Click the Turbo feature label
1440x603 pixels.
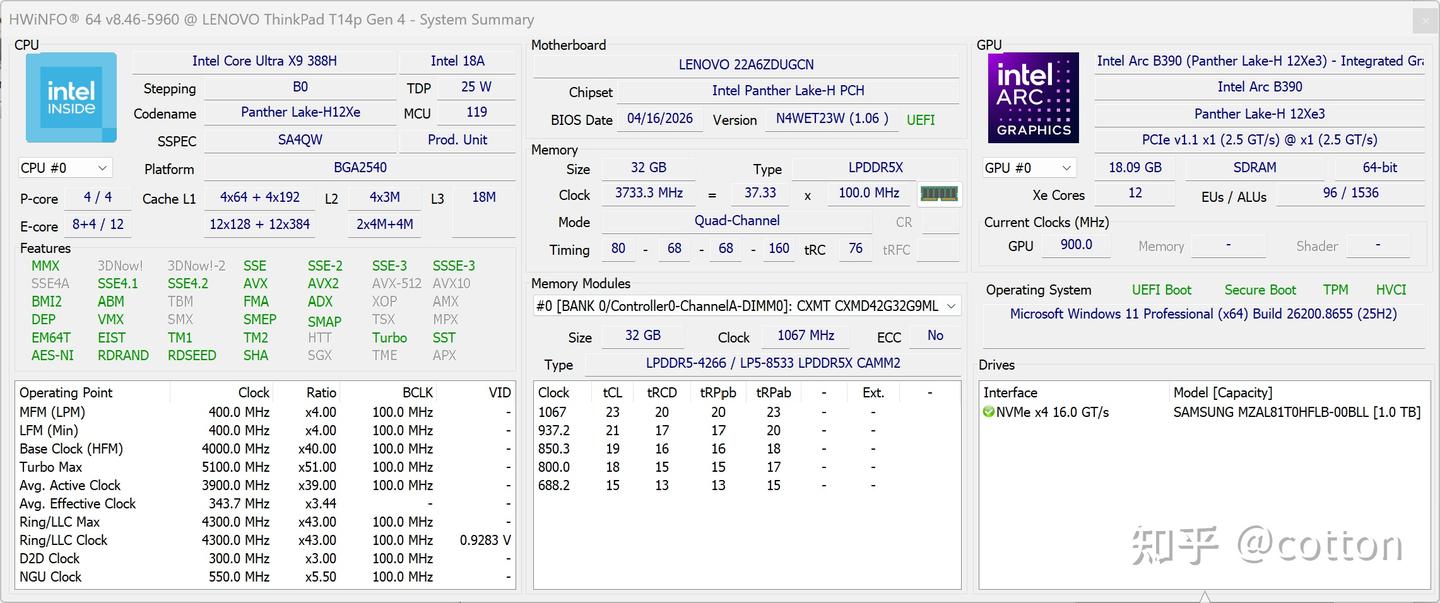coord(389,338)
